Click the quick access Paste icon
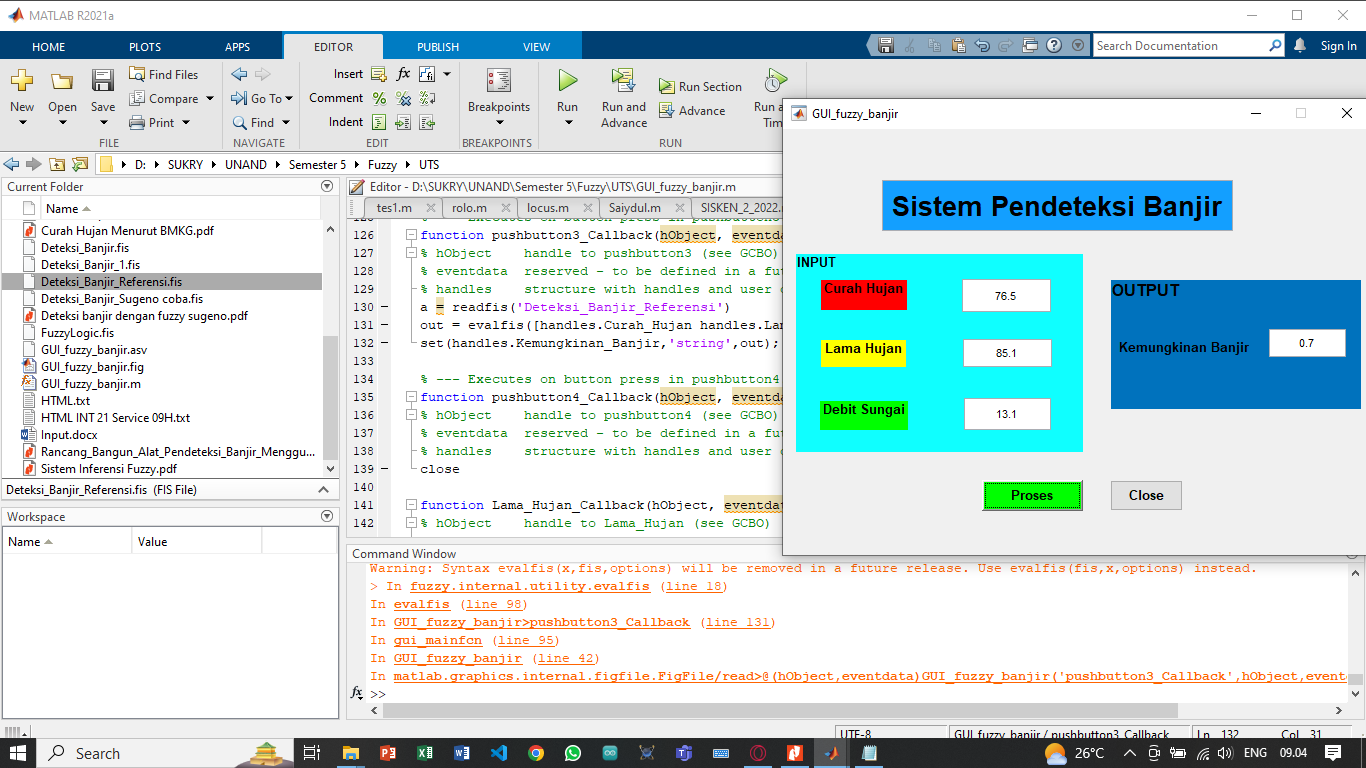Viewport: 1366px width, 768px height. tap(958, 46)
